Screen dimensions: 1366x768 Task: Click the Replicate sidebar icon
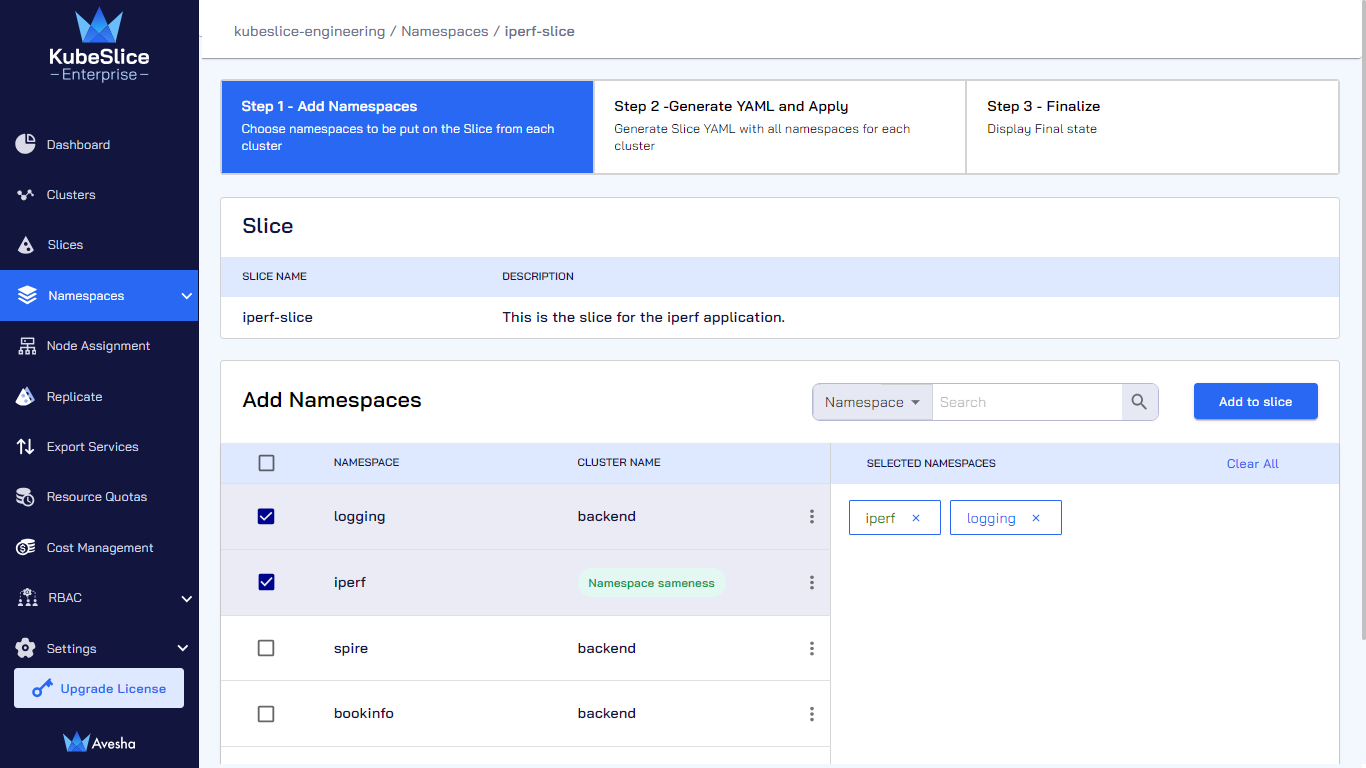(x=26, y=397)
